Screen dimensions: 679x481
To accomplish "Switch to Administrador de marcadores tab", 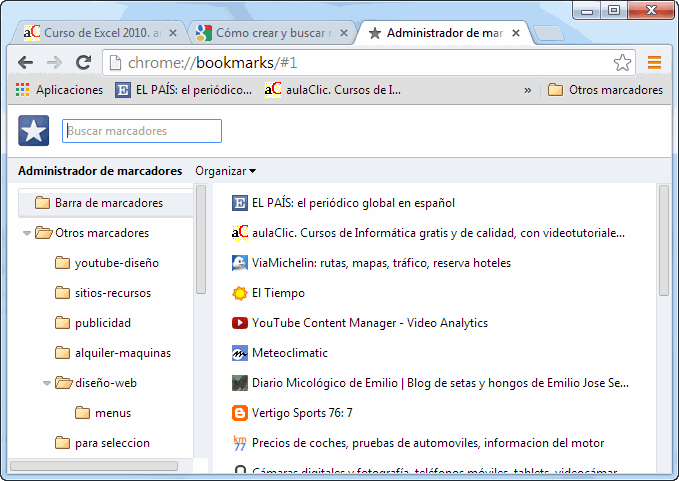I will 444,33.
